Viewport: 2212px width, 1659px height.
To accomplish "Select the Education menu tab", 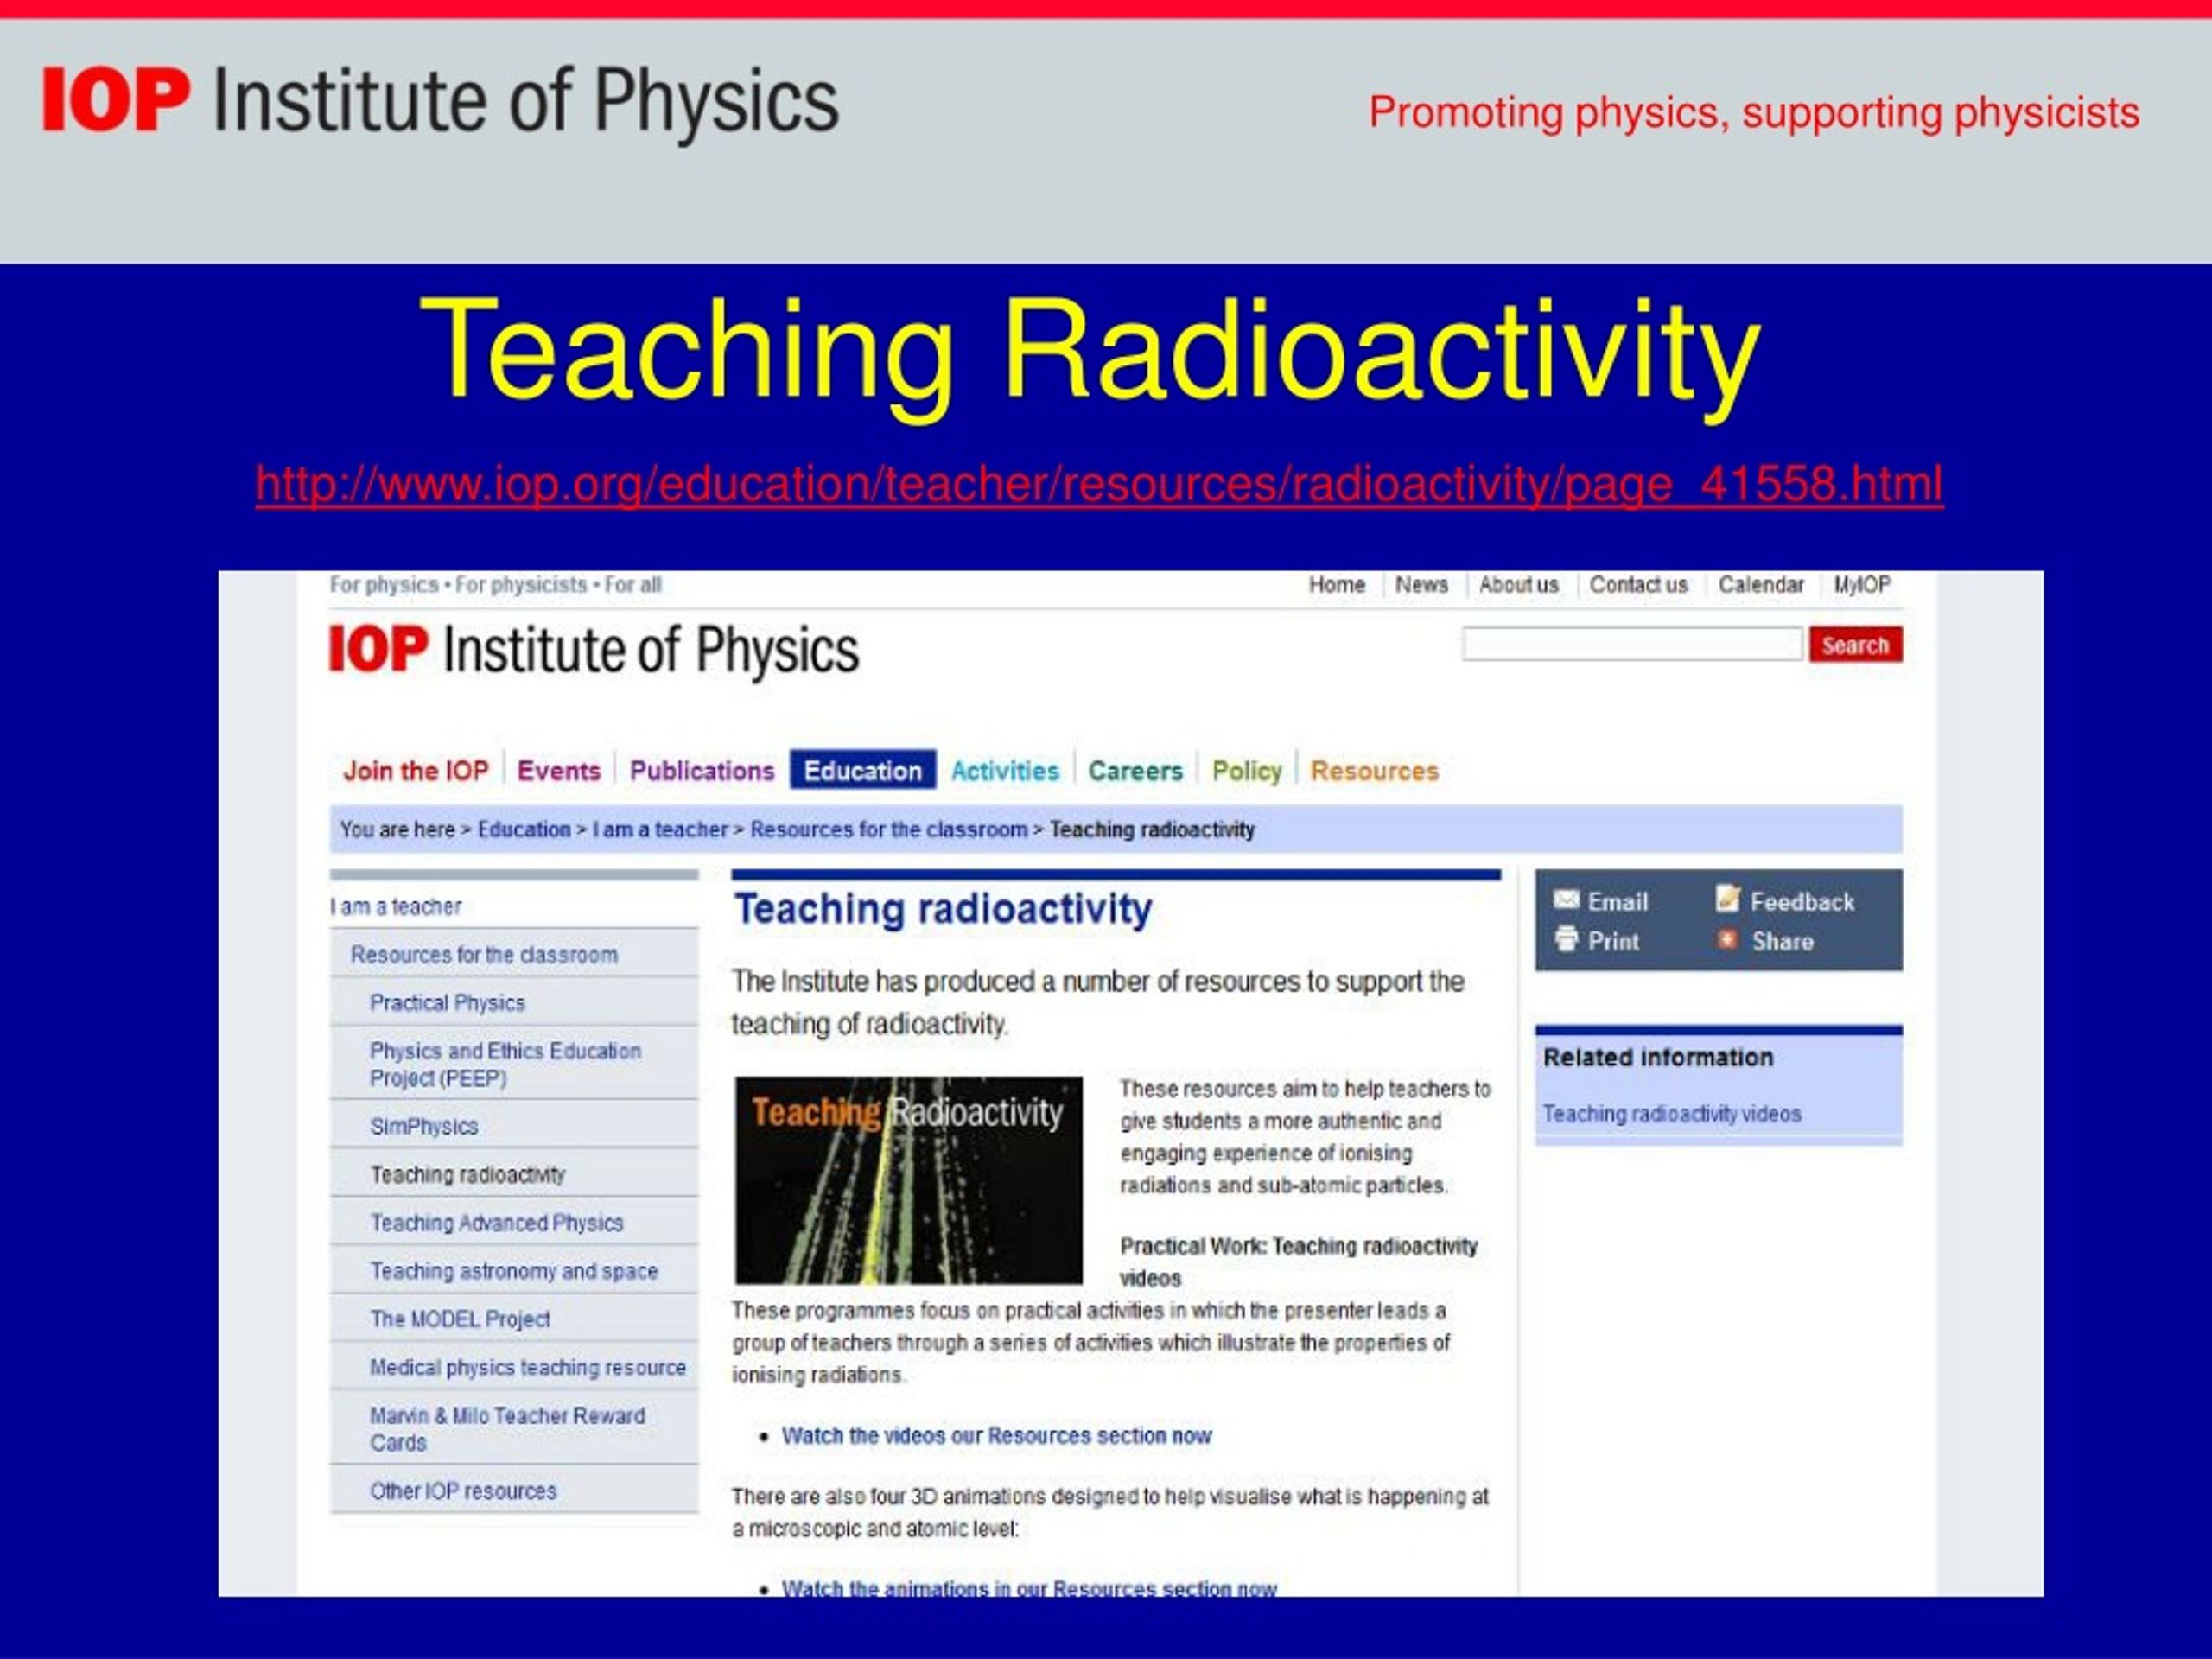I will pos(863,770).
